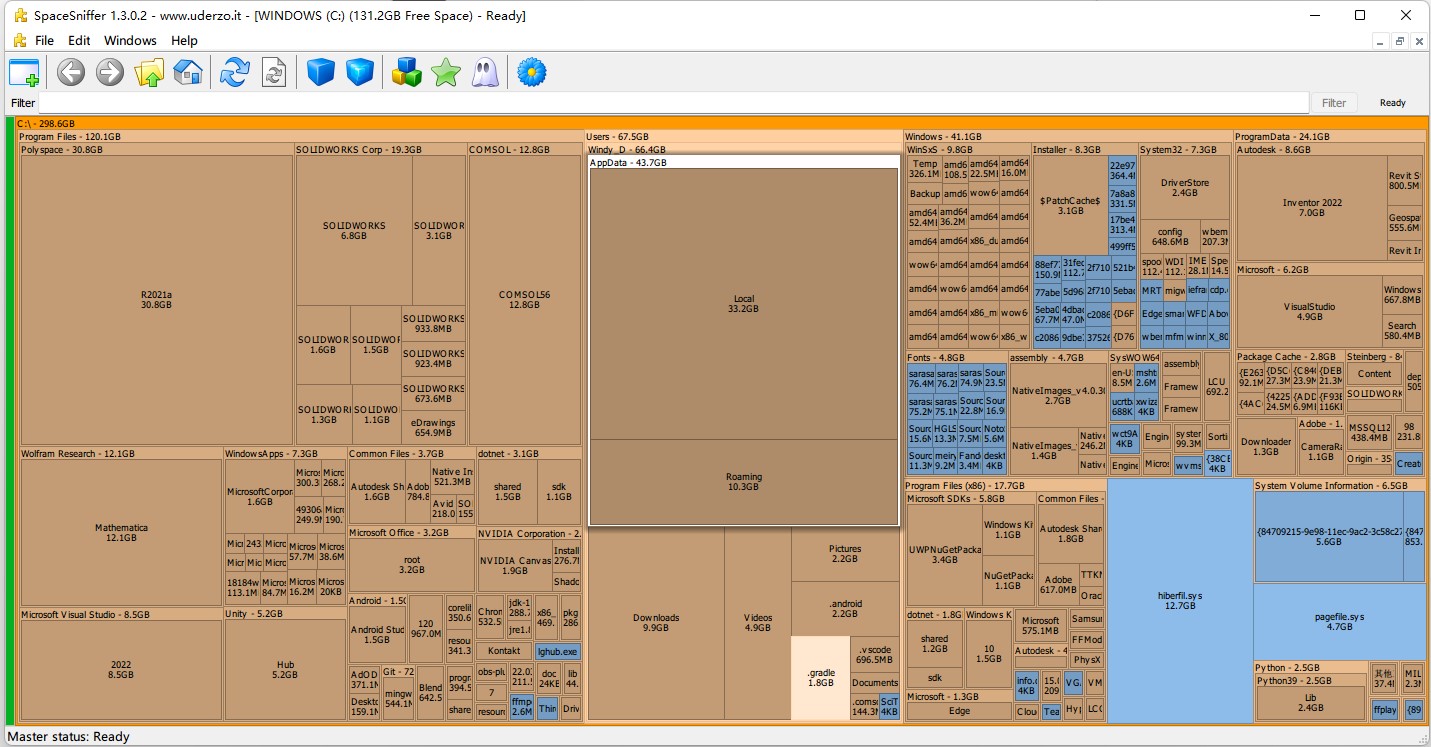Select the Lib 2.4GB Python39 block
The image size is (1431, 747).
coord(1309,703)
